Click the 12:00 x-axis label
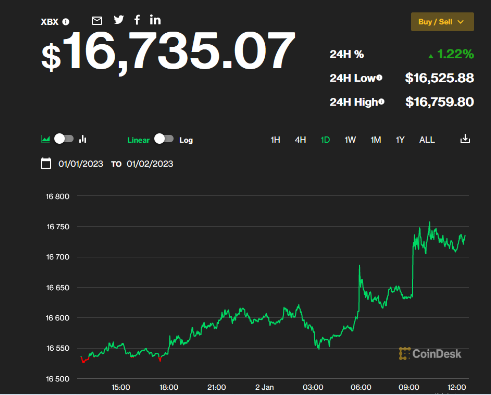491x395 pixels. coord(457,387)
